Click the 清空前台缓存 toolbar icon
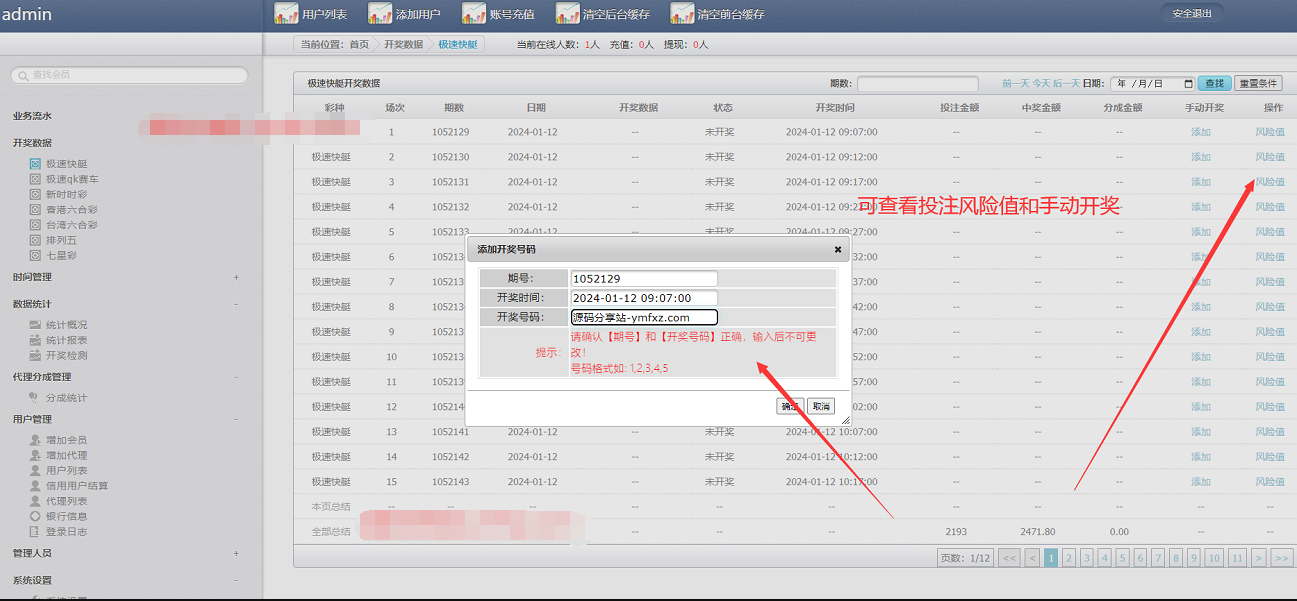The height and width of the screenshot is (601, 1297). click(682, 14)
